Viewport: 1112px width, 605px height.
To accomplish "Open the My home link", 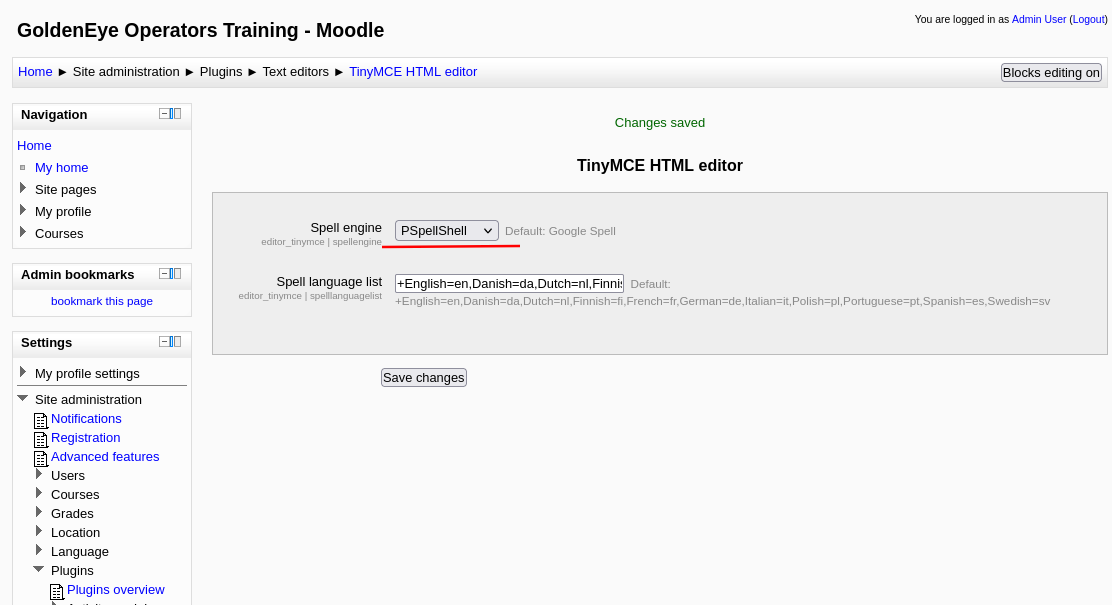I will tap(62, 167).
